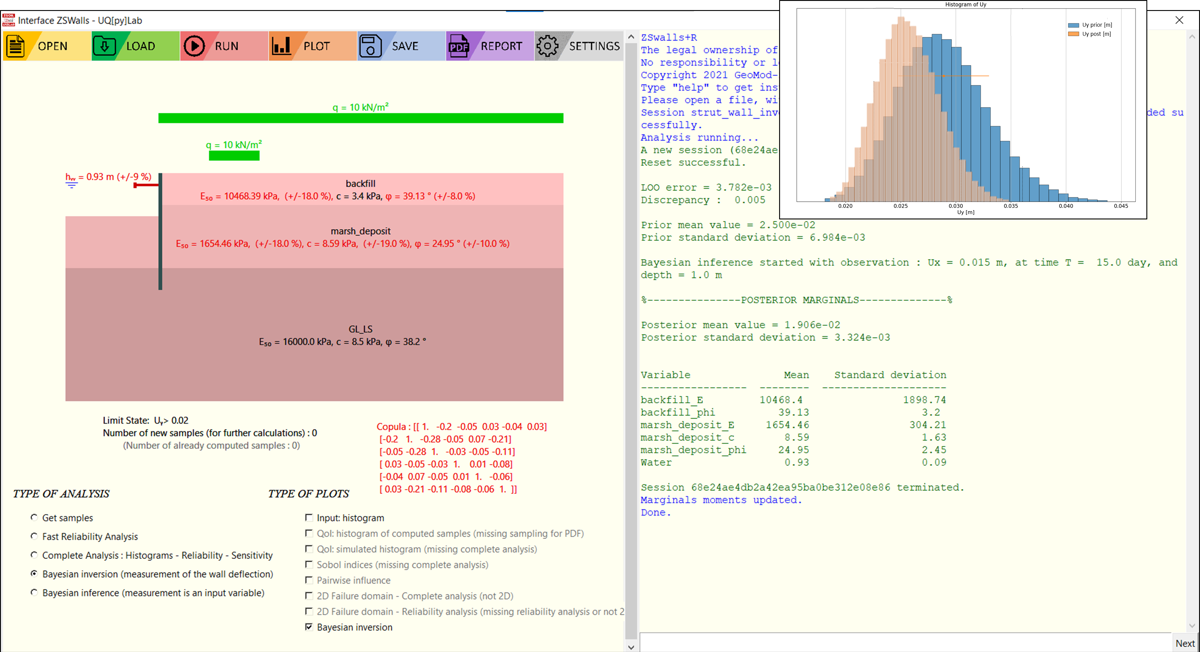
Task: Close the application window
Action: click(x=1178, y=19)
